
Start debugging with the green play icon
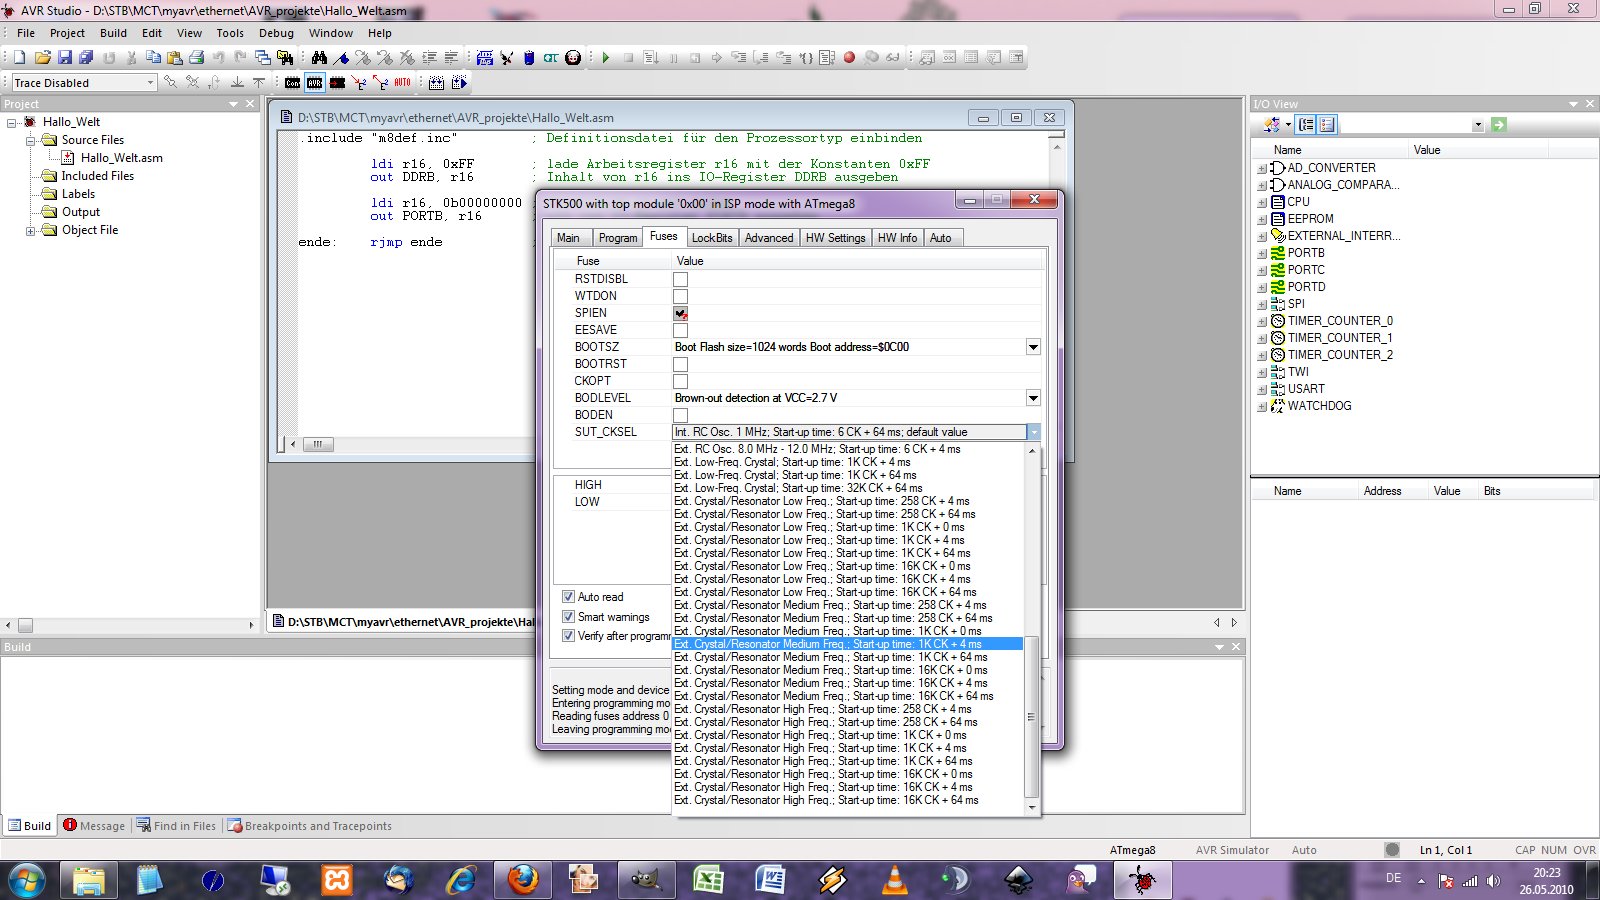click(606, 58)
